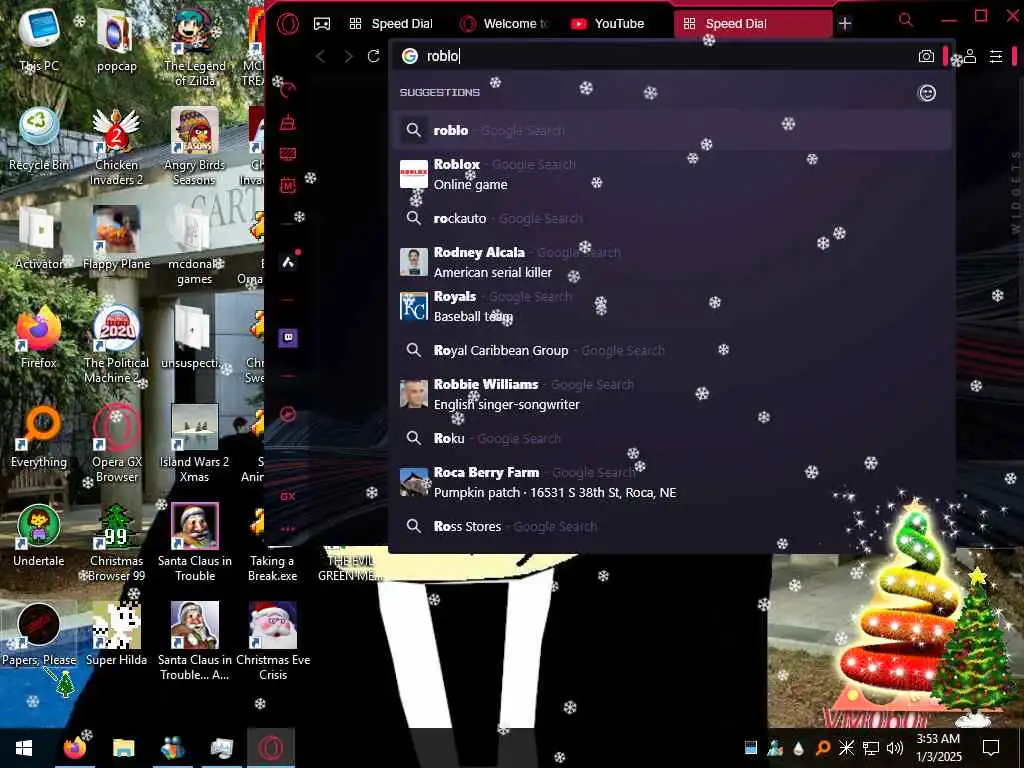
Task: Select the popcap desktop icon
Action: [x=116, y=40]
